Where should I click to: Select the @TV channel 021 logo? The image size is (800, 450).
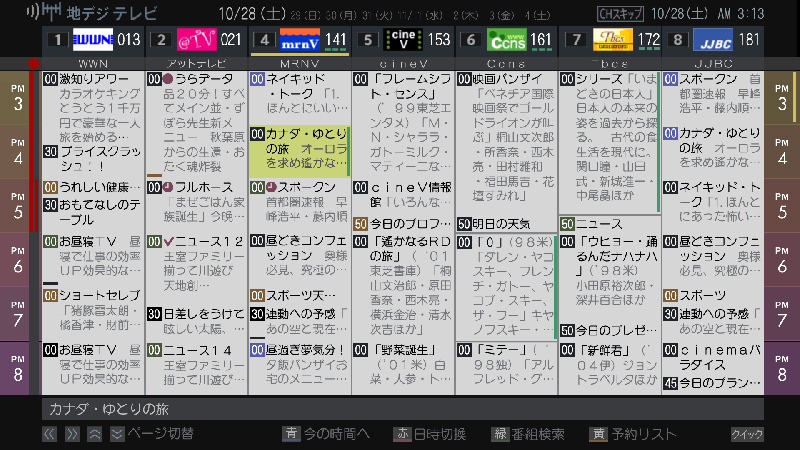(x=196, y=40)
